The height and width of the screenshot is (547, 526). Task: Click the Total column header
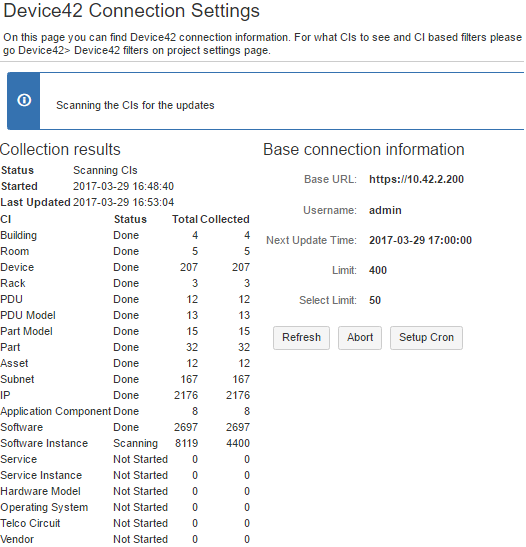point(185,219)
